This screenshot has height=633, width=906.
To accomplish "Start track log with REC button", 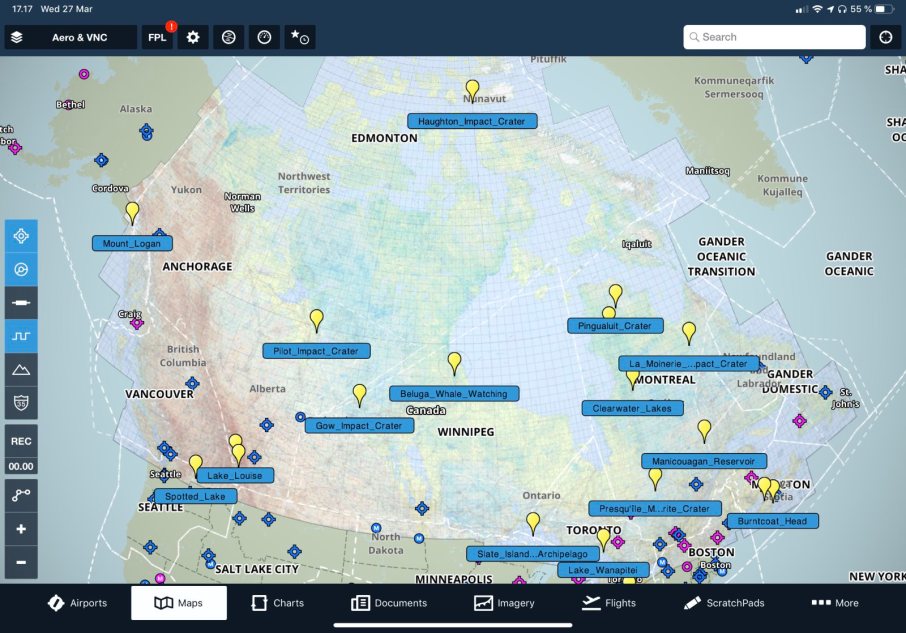I will (x=21, y=441).
